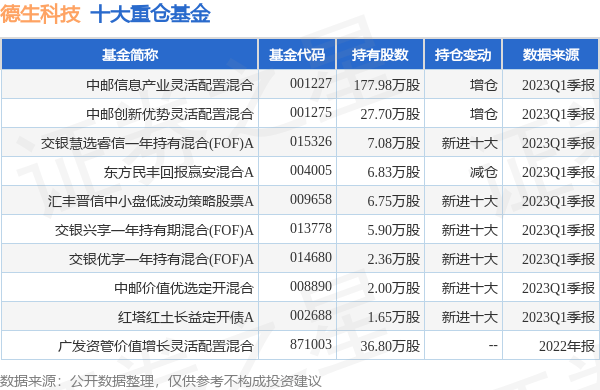Click 2023Q1季报 in the 008890 row
Viewport: 600px width, 390px height.
(558, 288)
